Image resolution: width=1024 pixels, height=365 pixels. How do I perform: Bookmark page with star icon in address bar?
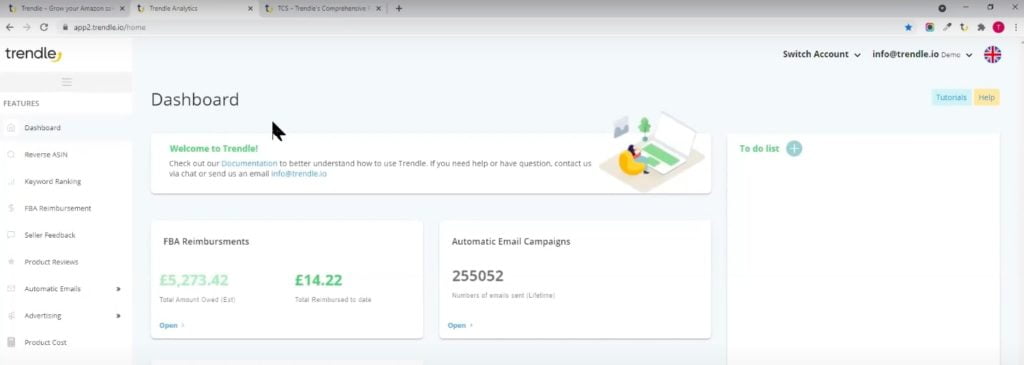tap(908, 27)
